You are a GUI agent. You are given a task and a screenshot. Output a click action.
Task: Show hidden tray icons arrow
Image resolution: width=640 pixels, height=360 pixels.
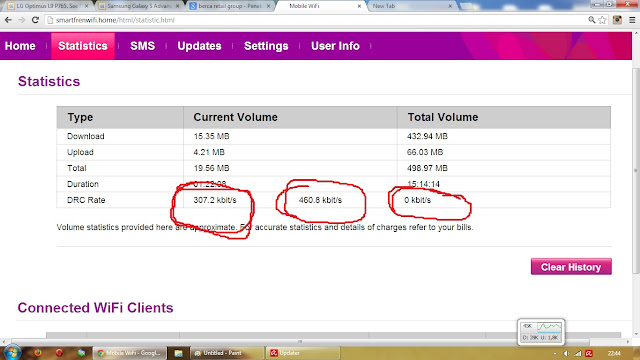coord(555,353)
